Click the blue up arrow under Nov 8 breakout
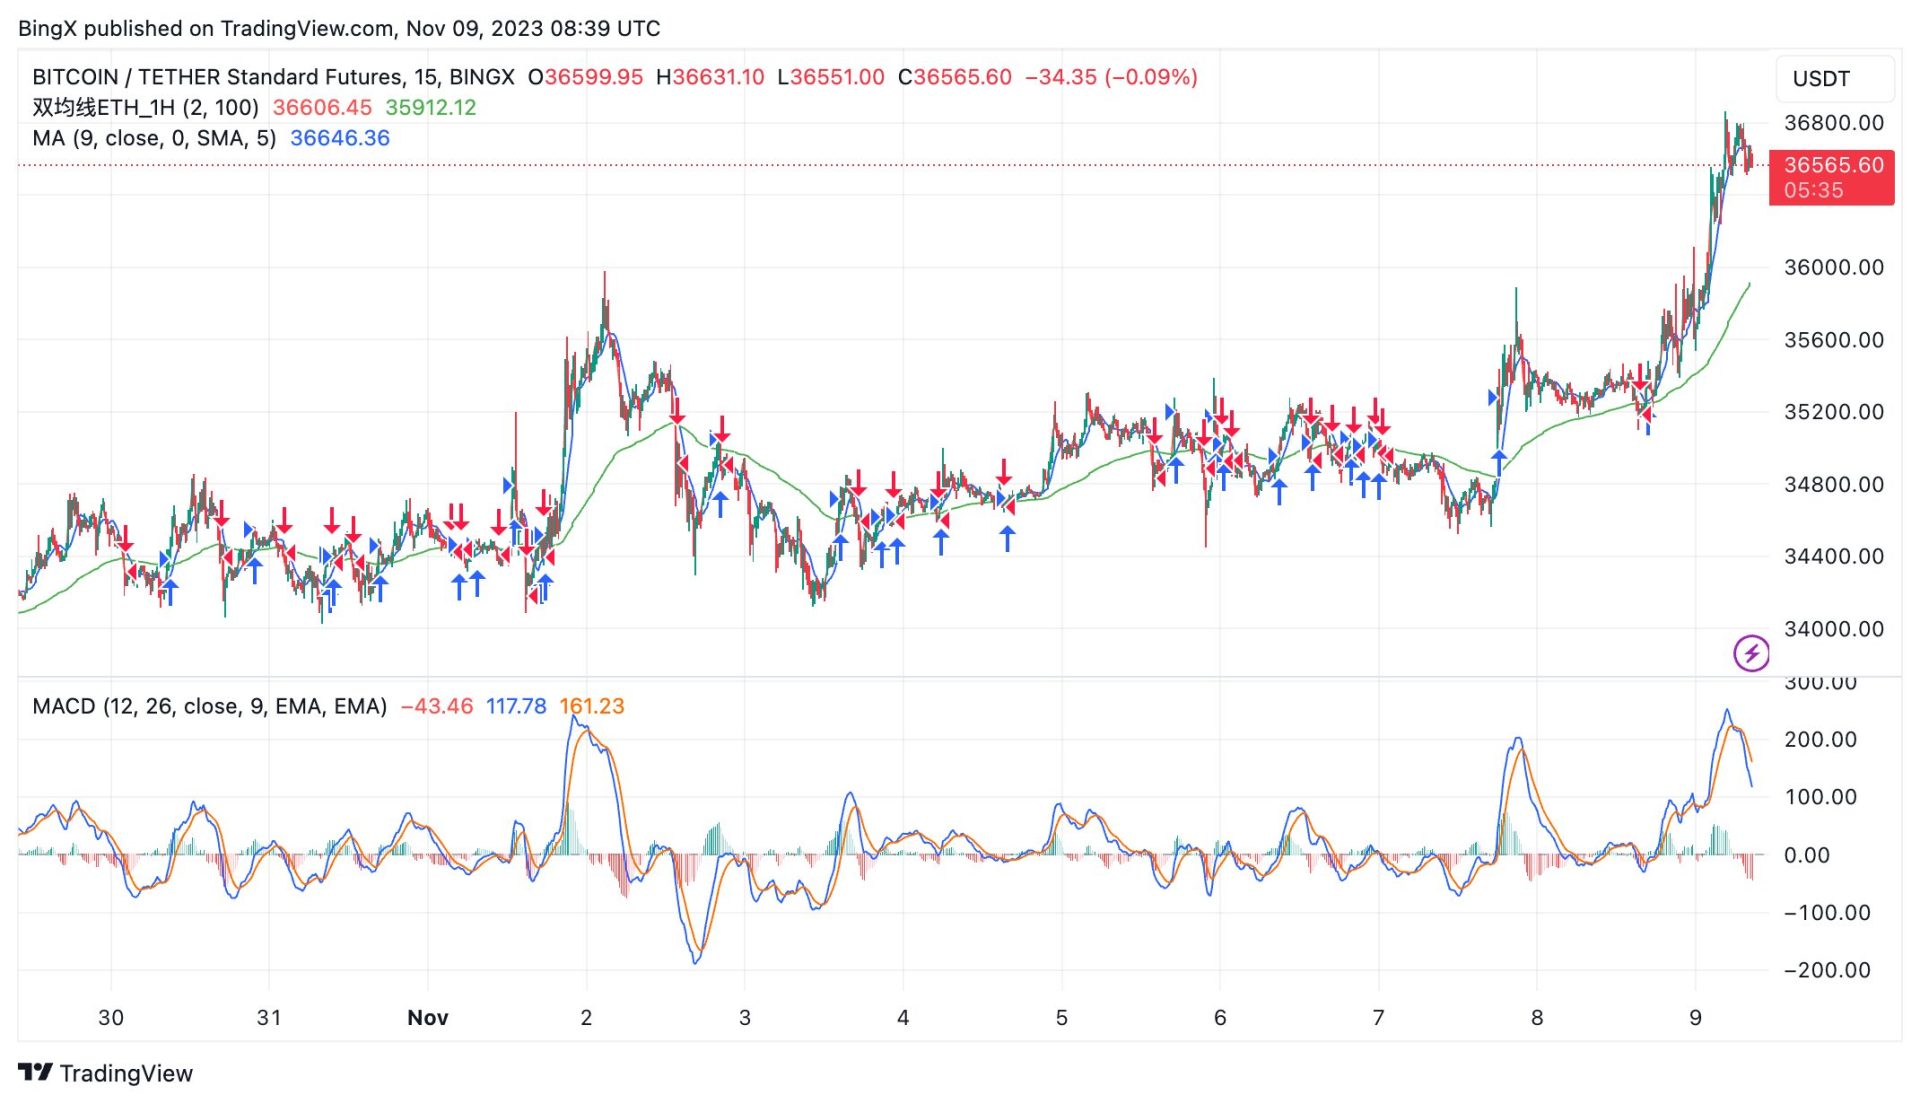Viewport: 1920px width, 1104px height. pos(1498,462)
